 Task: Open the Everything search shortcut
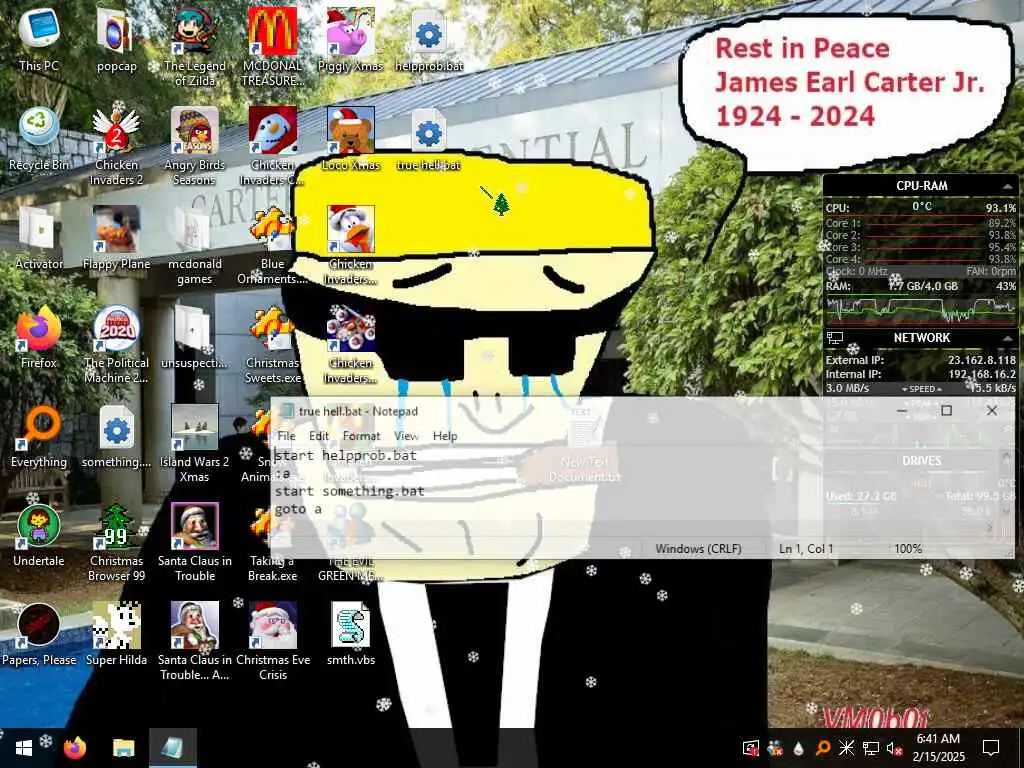(x=39, y=436)
